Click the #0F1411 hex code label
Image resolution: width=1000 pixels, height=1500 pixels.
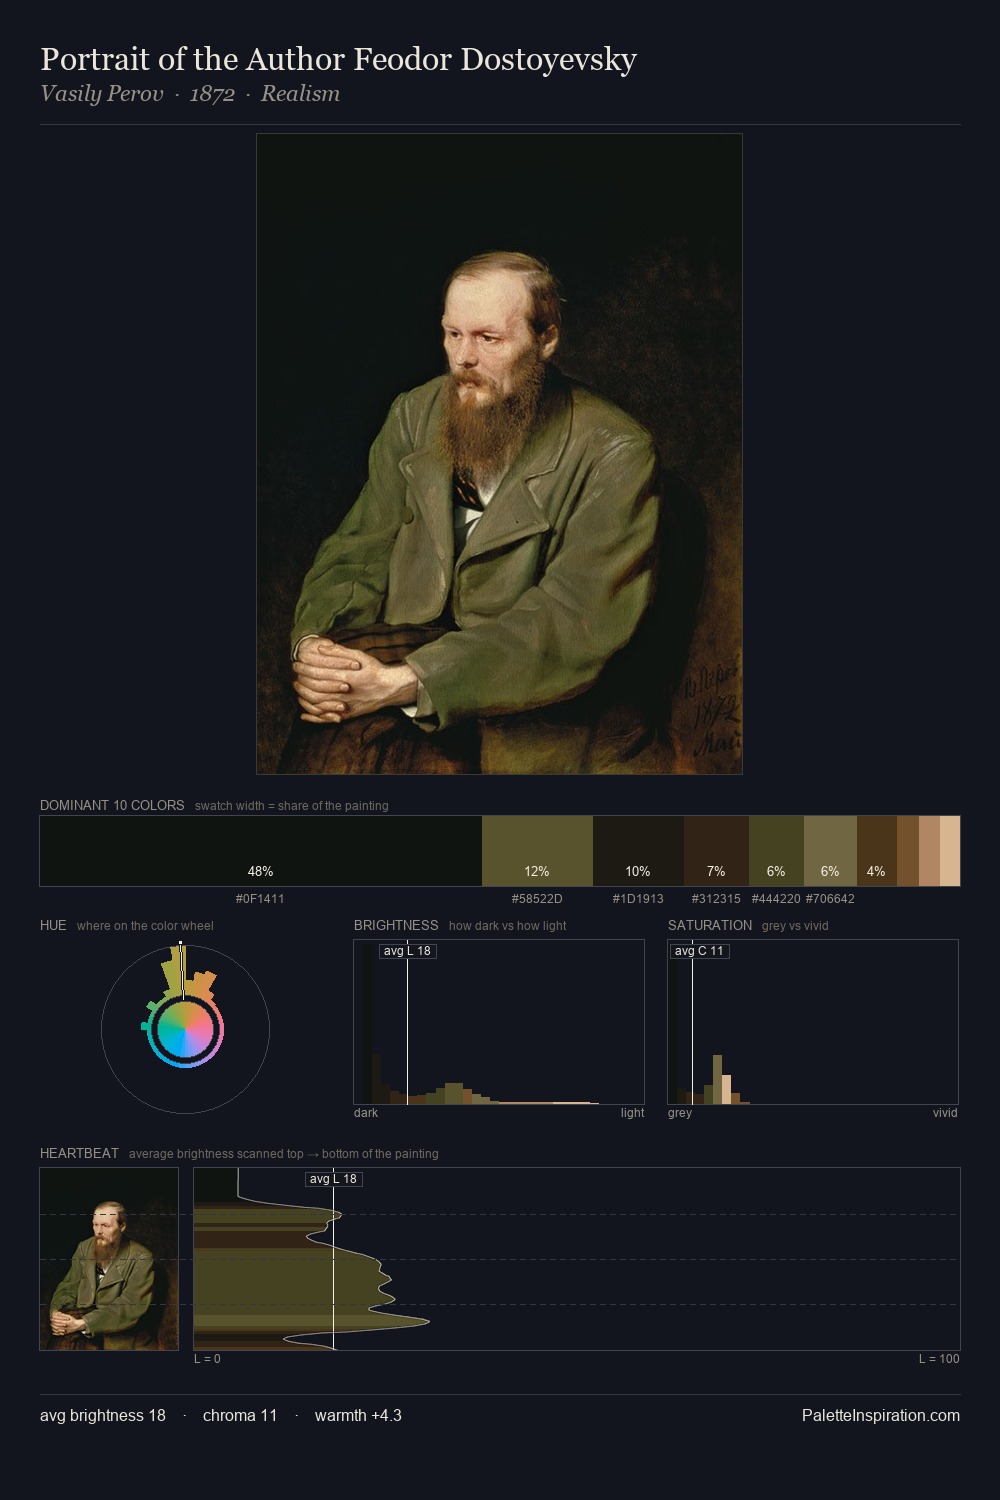click(260, 899)
